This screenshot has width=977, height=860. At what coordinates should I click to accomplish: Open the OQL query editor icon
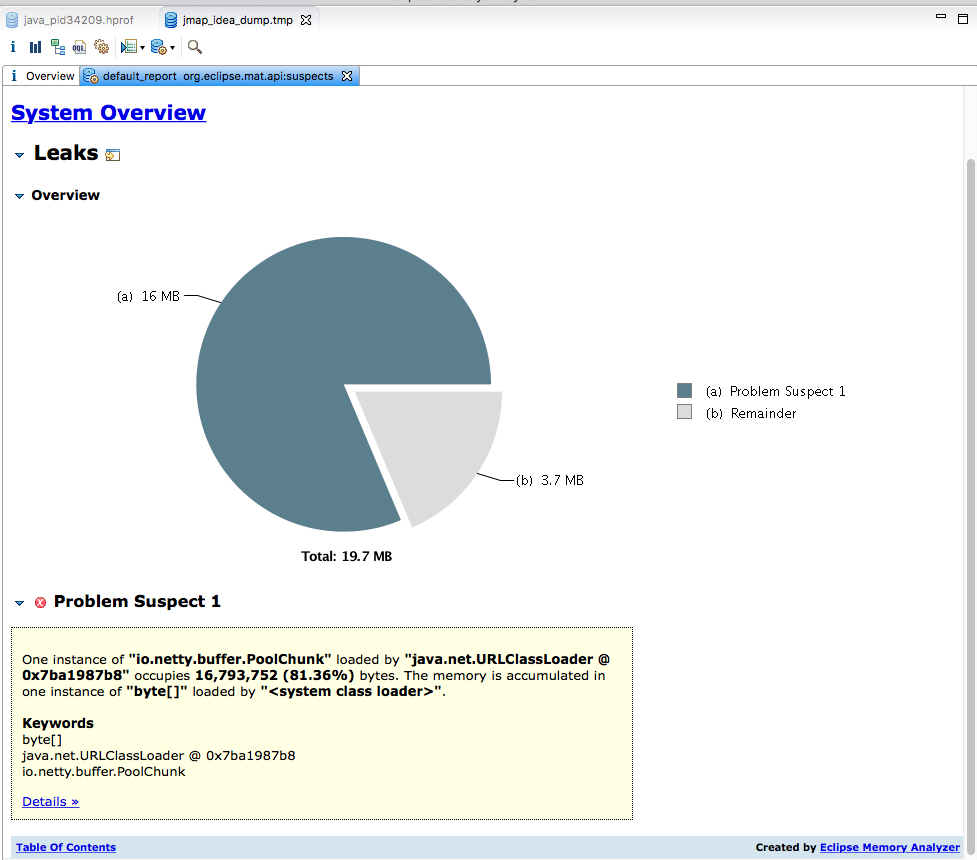click(79, 47)
